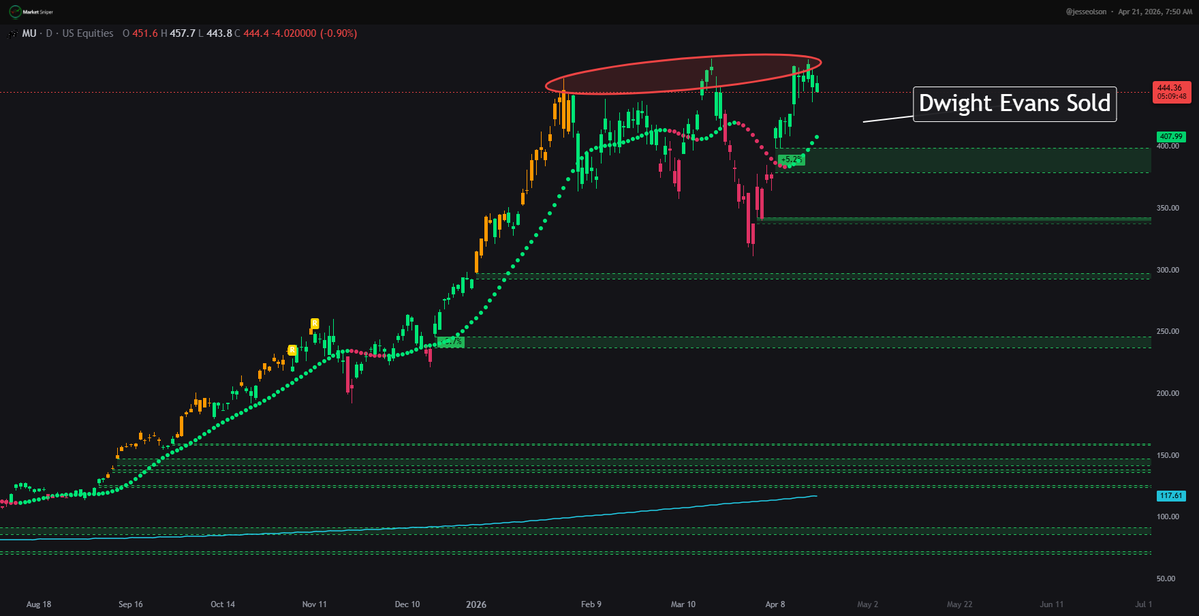This screenshot has height=616, width=1199.
Task: Click the +5.2% zone label
Action: [x=791, y=160]
